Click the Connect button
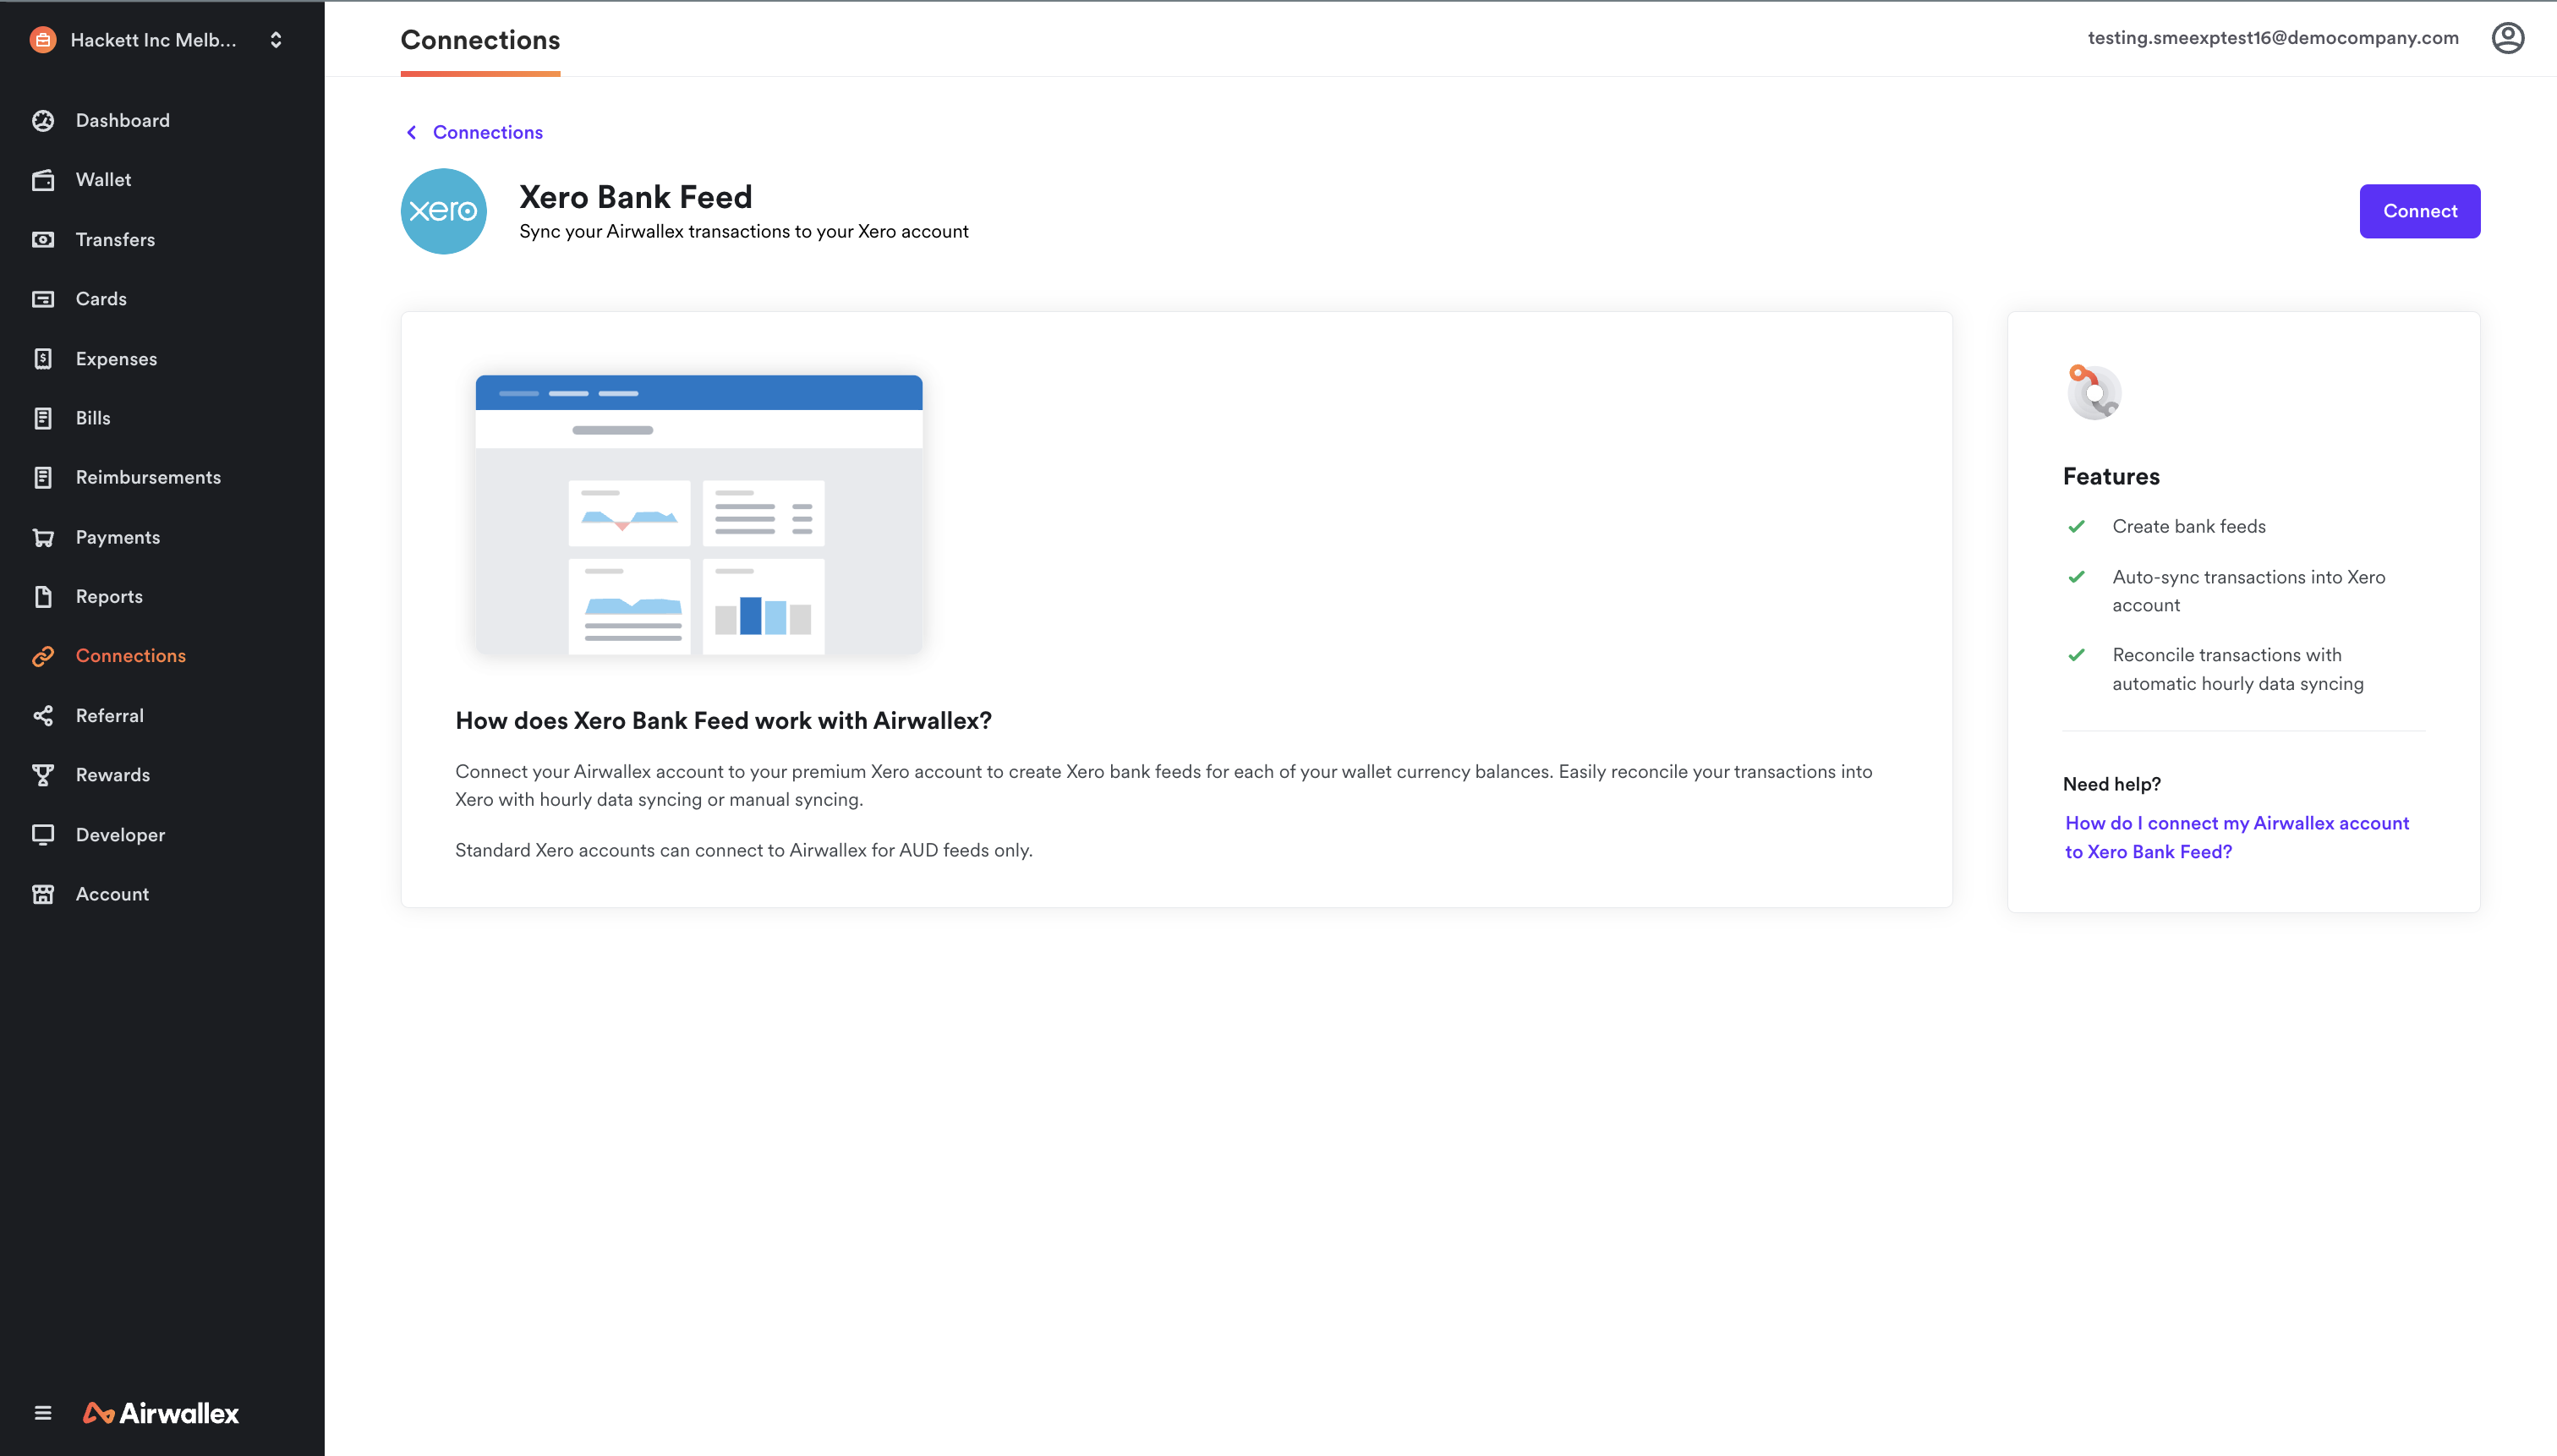 click(2419, 211)
